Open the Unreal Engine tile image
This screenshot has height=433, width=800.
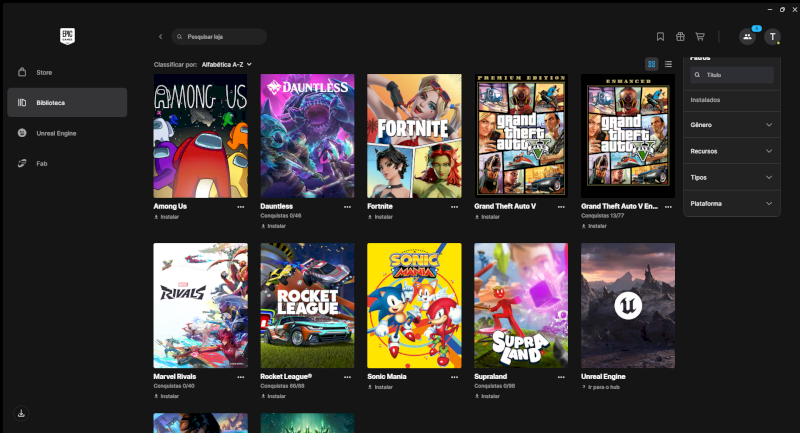(x=628, y=305)
